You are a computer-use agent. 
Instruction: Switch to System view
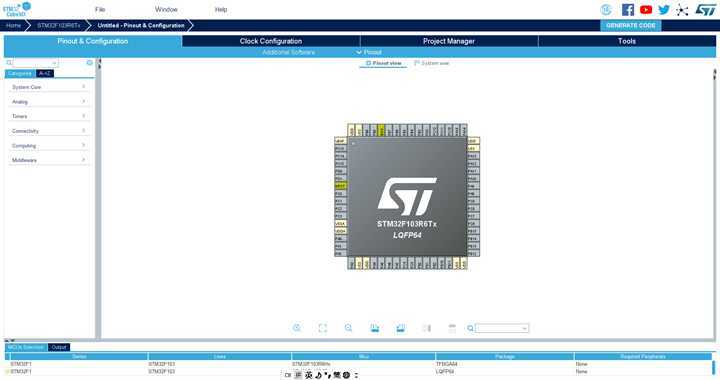pos(432,63)
